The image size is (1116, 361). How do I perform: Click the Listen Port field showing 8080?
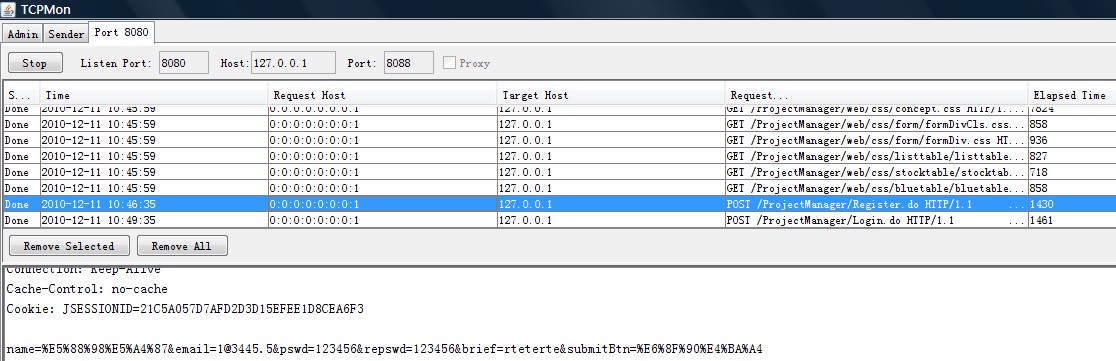tap(184, 63)
